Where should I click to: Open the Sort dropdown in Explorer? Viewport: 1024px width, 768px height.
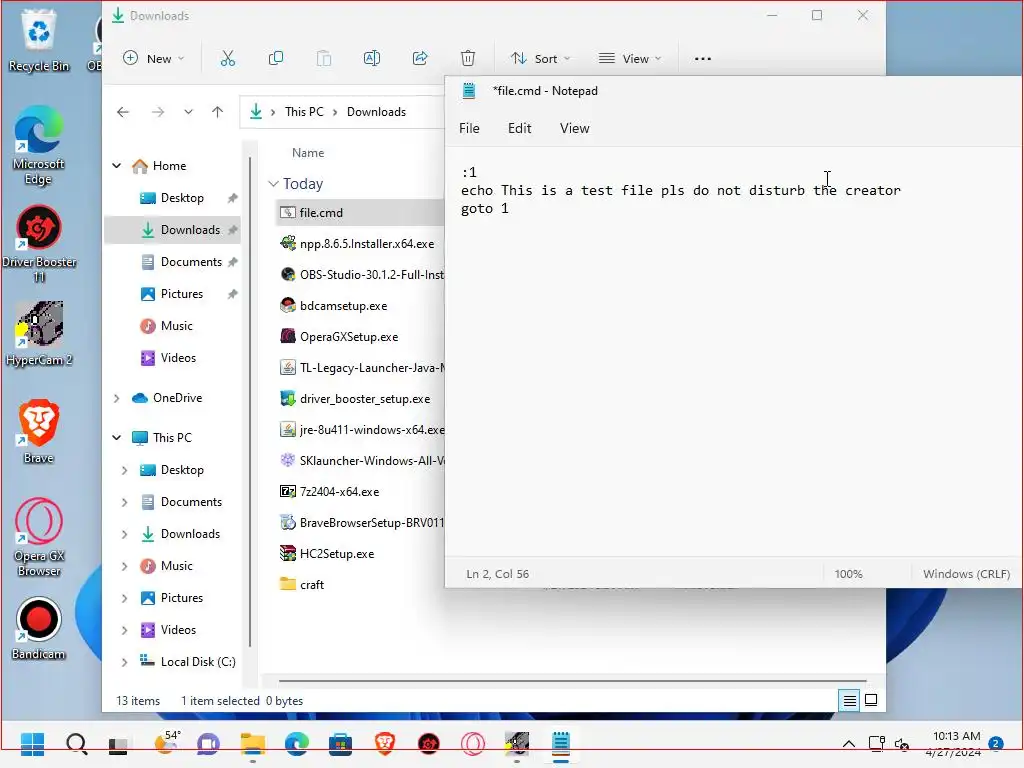point(541,59)
